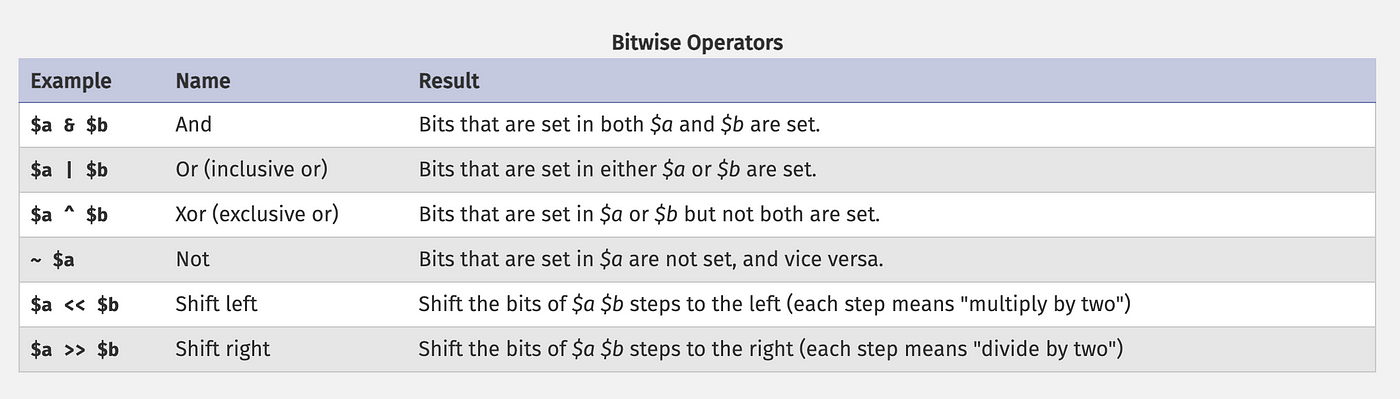Click the $a & $b example cell
Screen dimensions: 1400x399
[69, 126]
